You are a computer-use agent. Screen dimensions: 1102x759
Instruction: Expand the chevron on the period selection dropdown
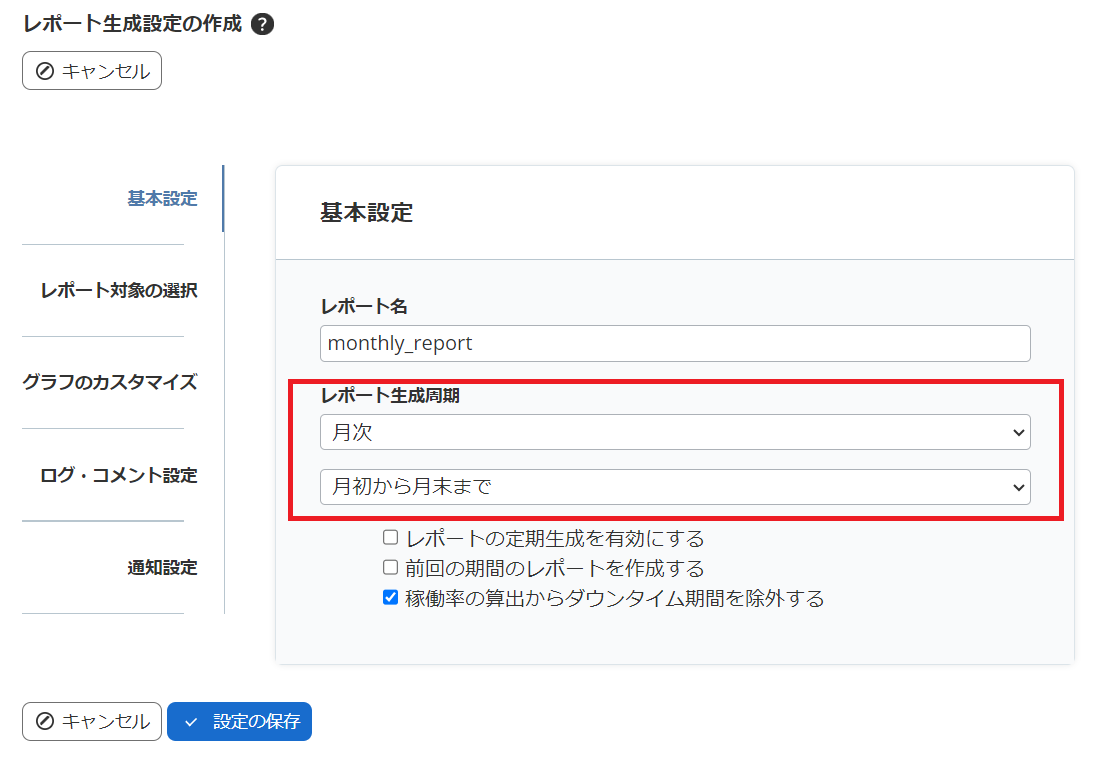point(1019,487)
